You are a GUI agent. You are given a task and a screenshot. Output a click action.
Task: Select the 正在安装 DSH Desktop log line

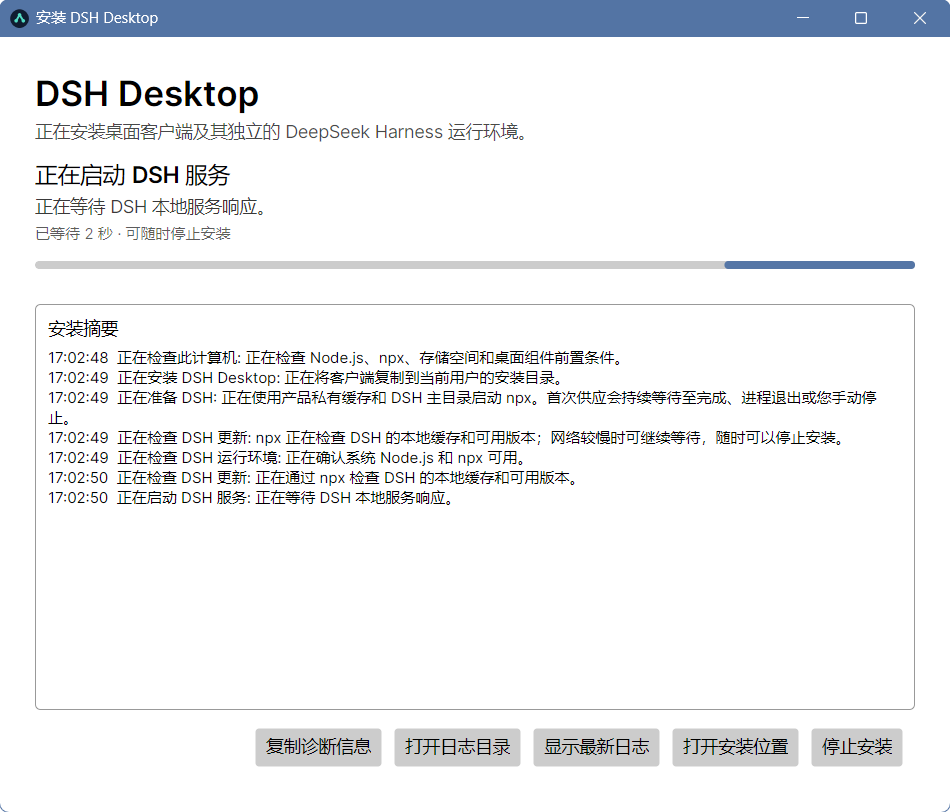coord(307,378)
